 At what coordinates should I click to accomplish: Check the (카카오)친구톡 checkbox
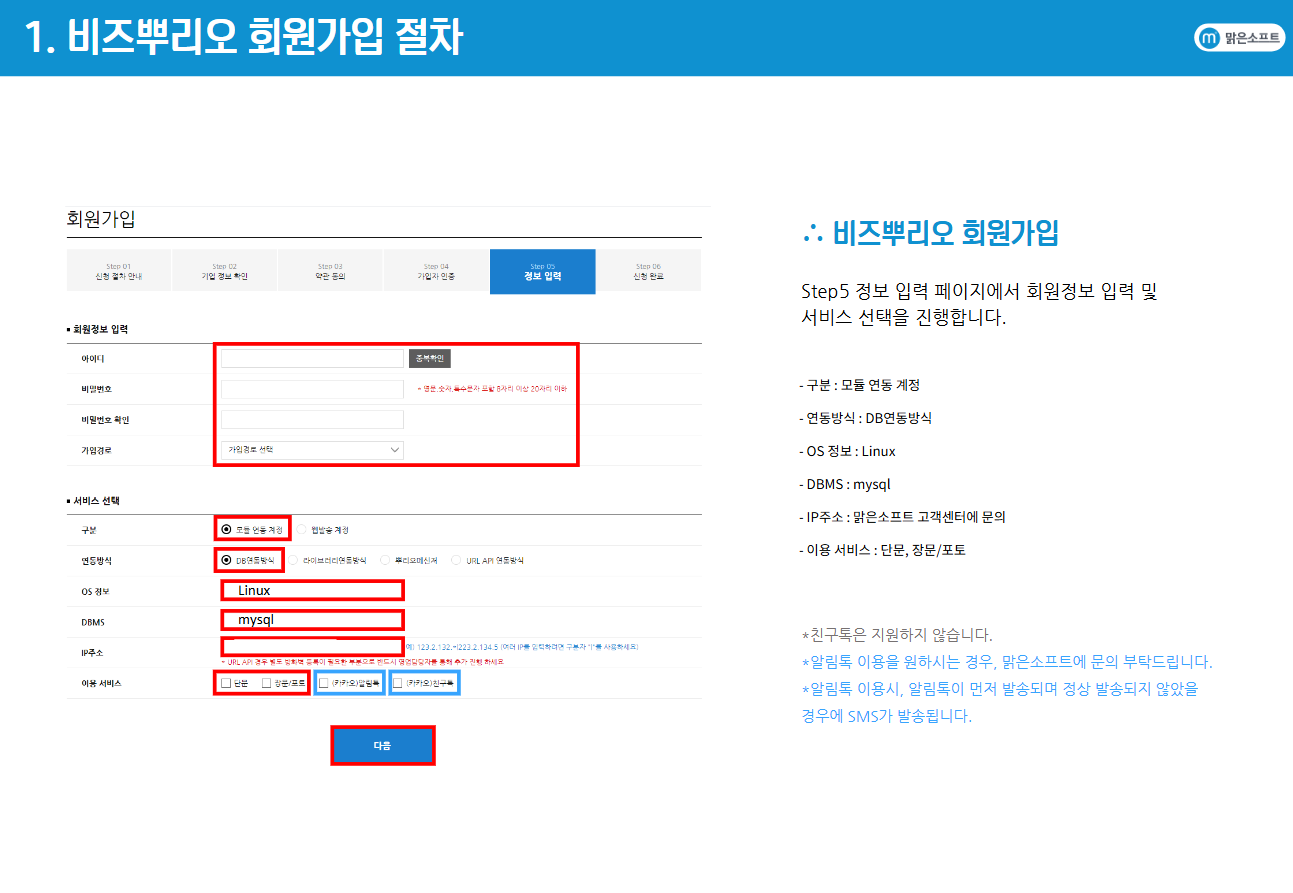[398, 683]
